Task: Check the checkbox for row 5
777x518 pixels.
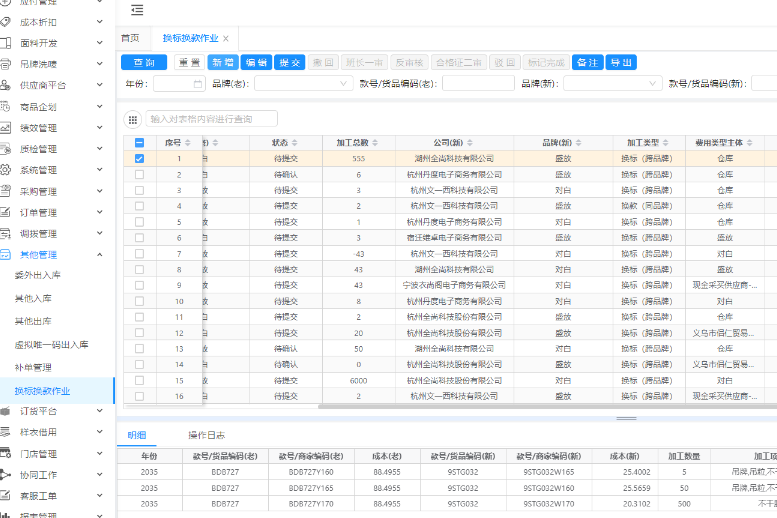Action: (x=139, y=222)
